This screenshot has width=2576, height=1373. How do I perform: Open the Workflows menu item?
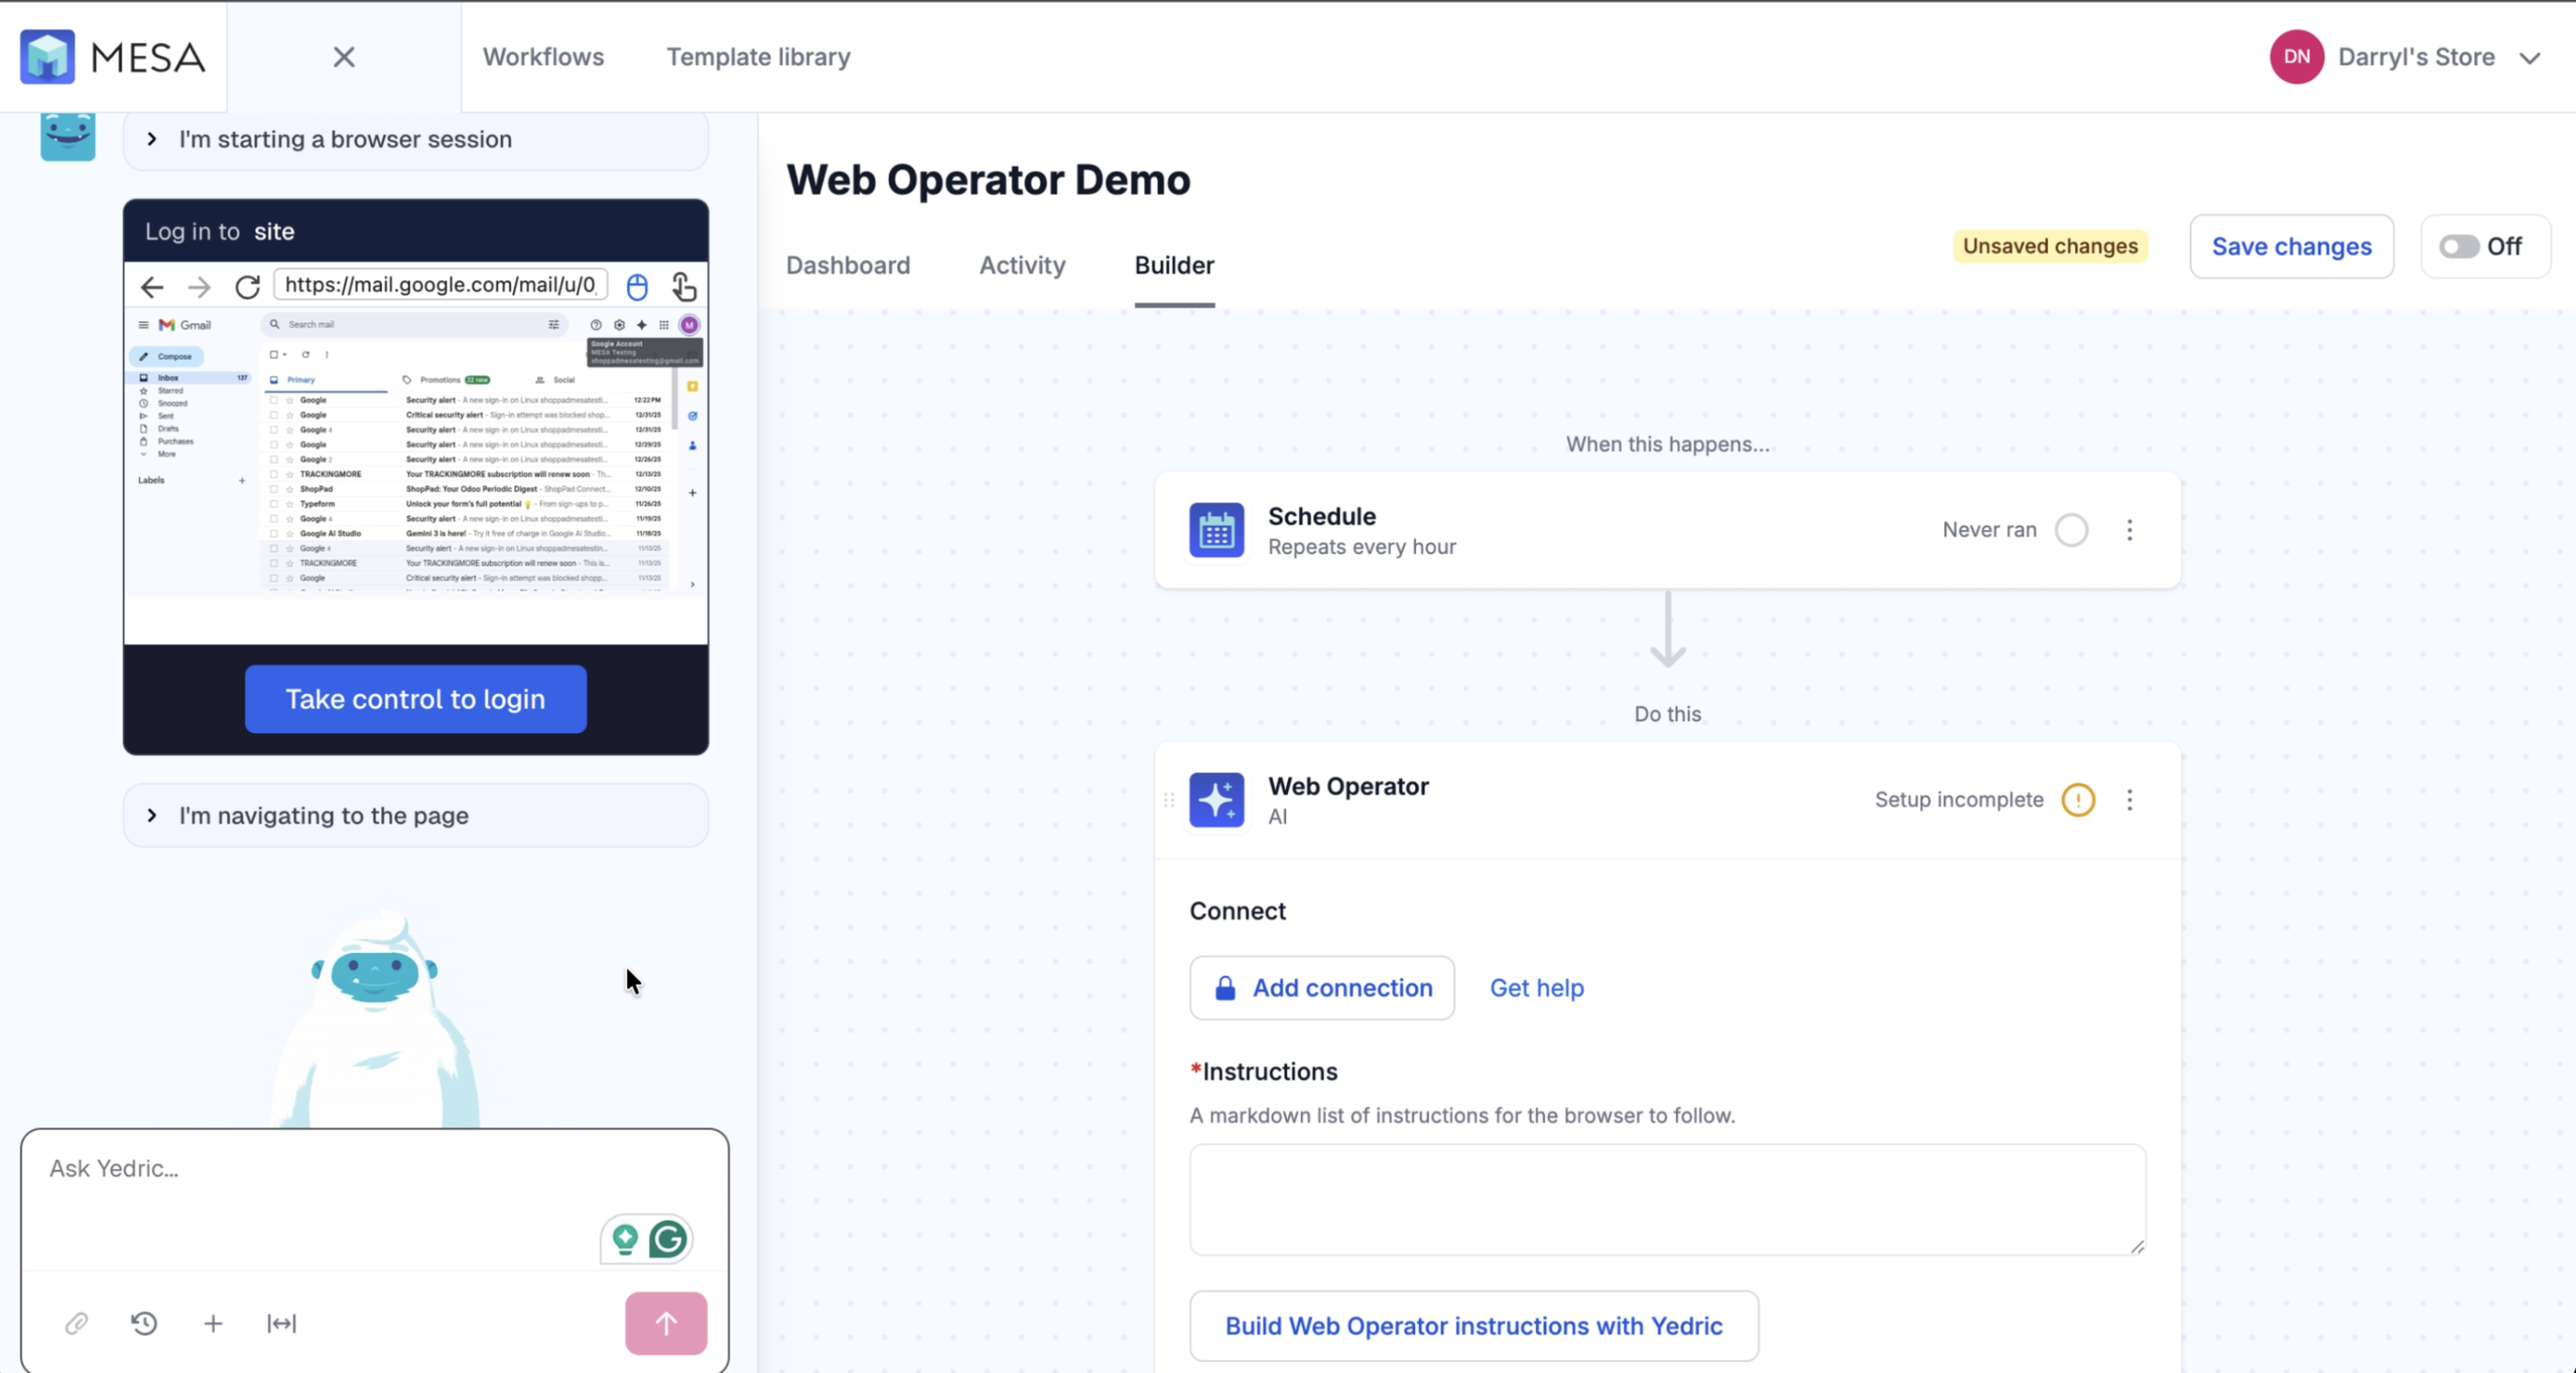coord(543,57)
